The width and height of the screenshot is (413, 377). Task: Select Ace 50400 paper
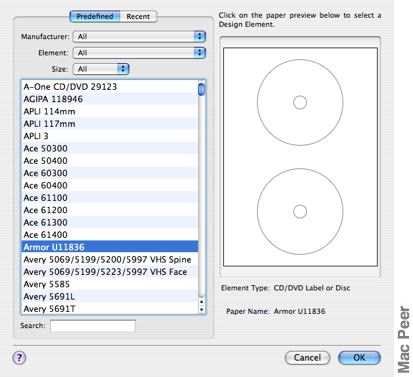click(x=110, y=161)
